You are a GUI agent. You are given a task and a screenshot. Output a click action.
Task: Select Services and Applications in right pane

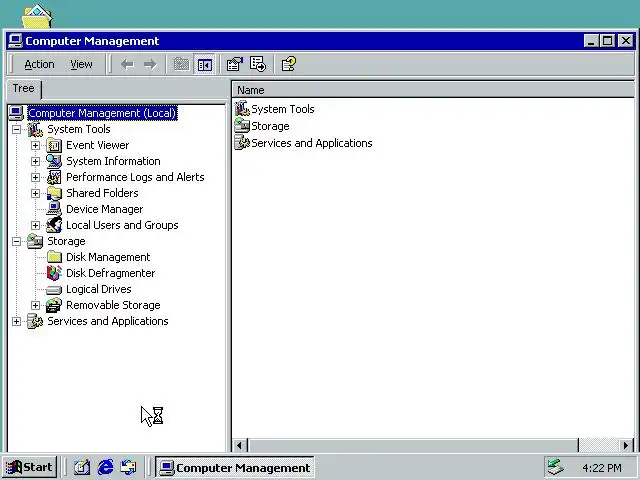[x=312, y=143]
